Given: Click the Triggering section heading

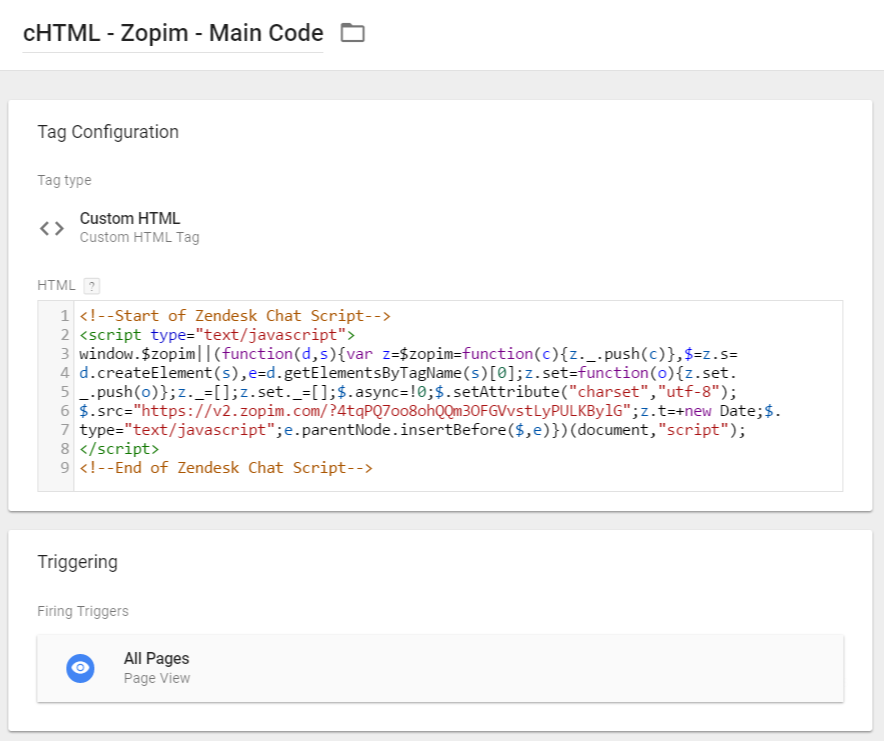Looking at the screenshot, I should (78, 562).
